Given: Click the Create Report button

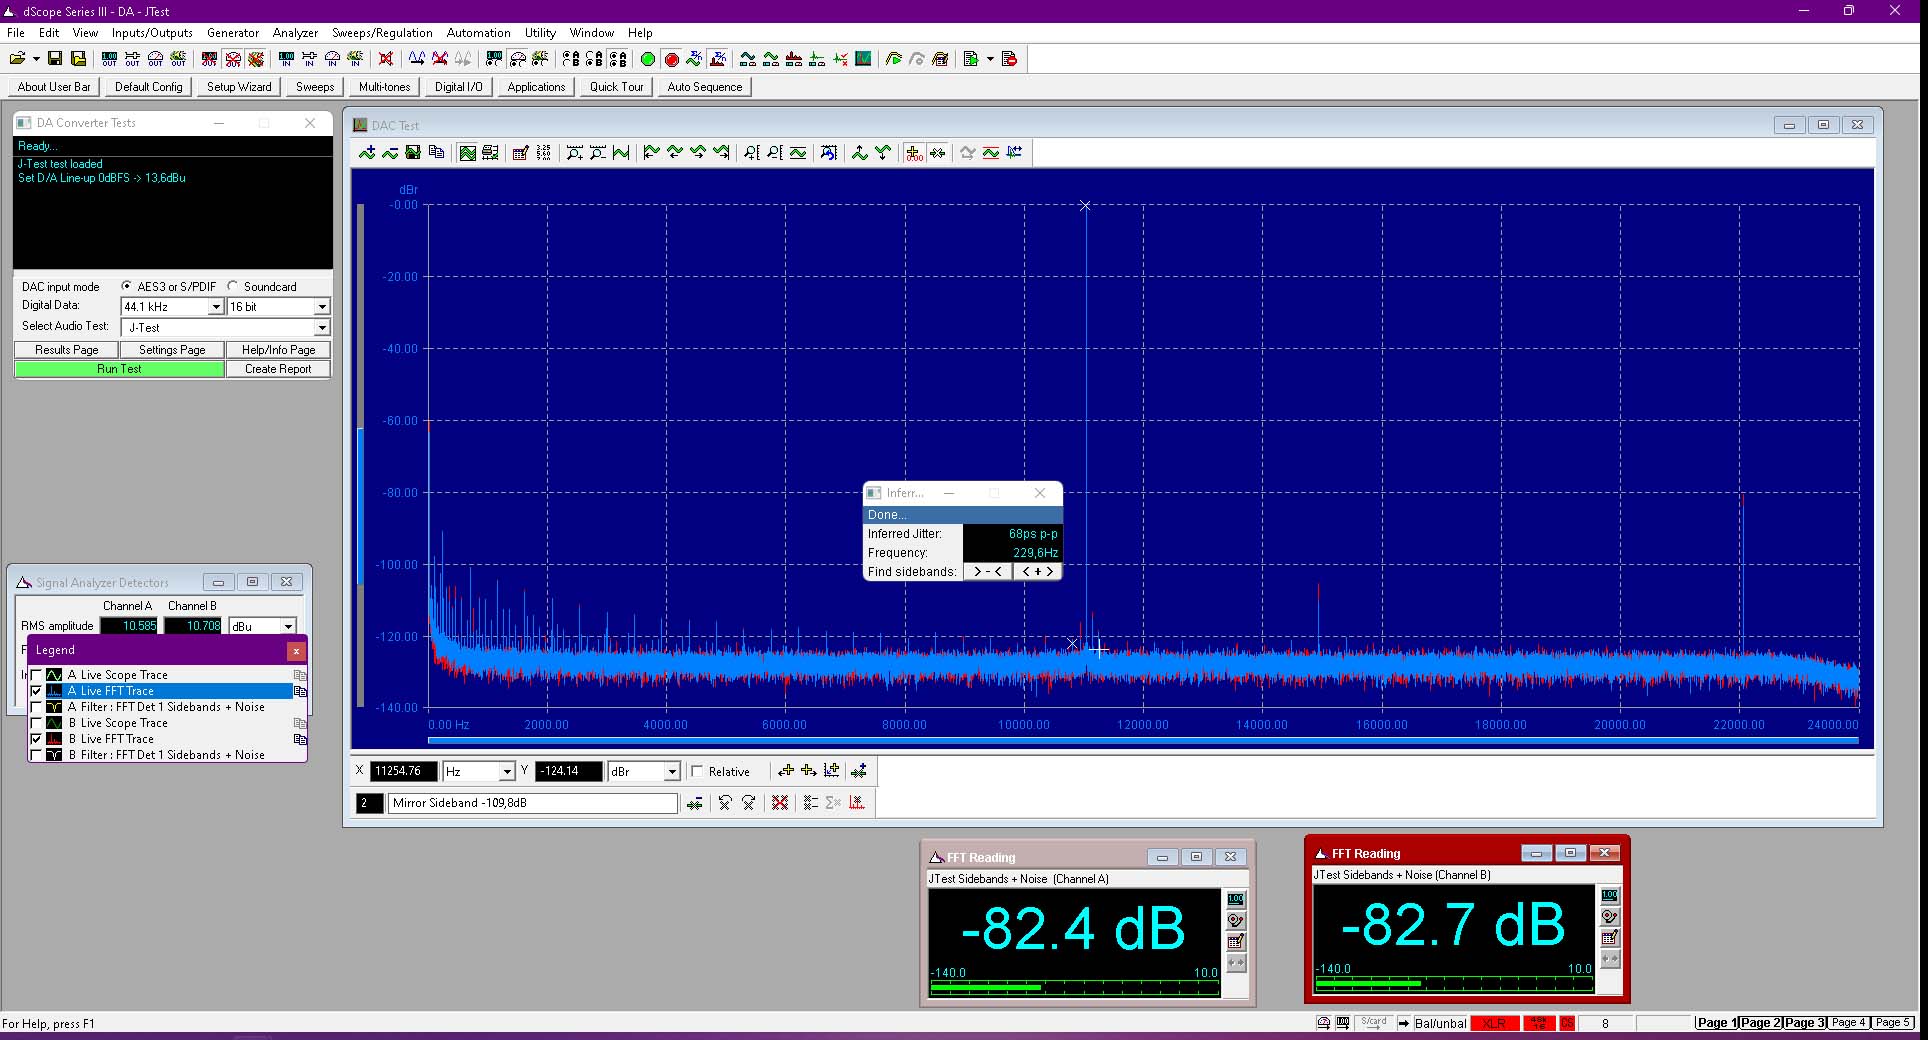Looking at the screenshot, I should [x=278, y=369].
